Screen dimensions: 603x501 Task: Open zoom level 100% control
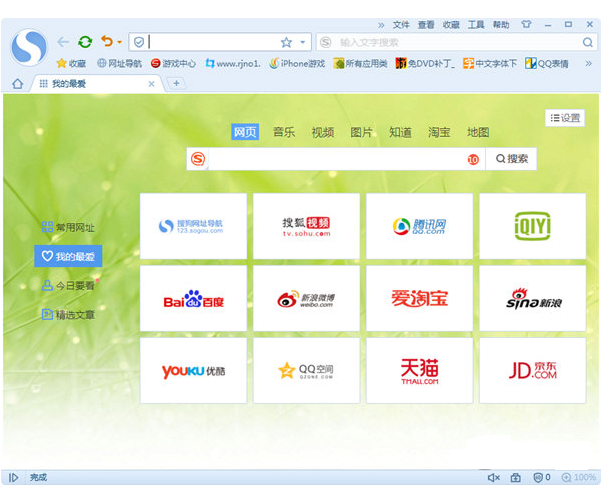pos(578,478)
